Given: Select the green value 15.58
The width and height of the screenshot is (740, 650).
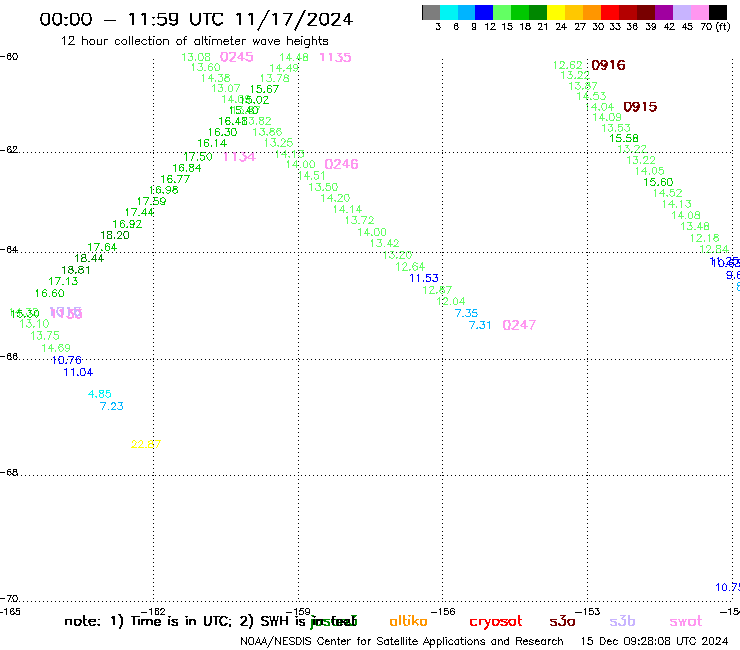Looking at the screenshot, I should 624,139.
